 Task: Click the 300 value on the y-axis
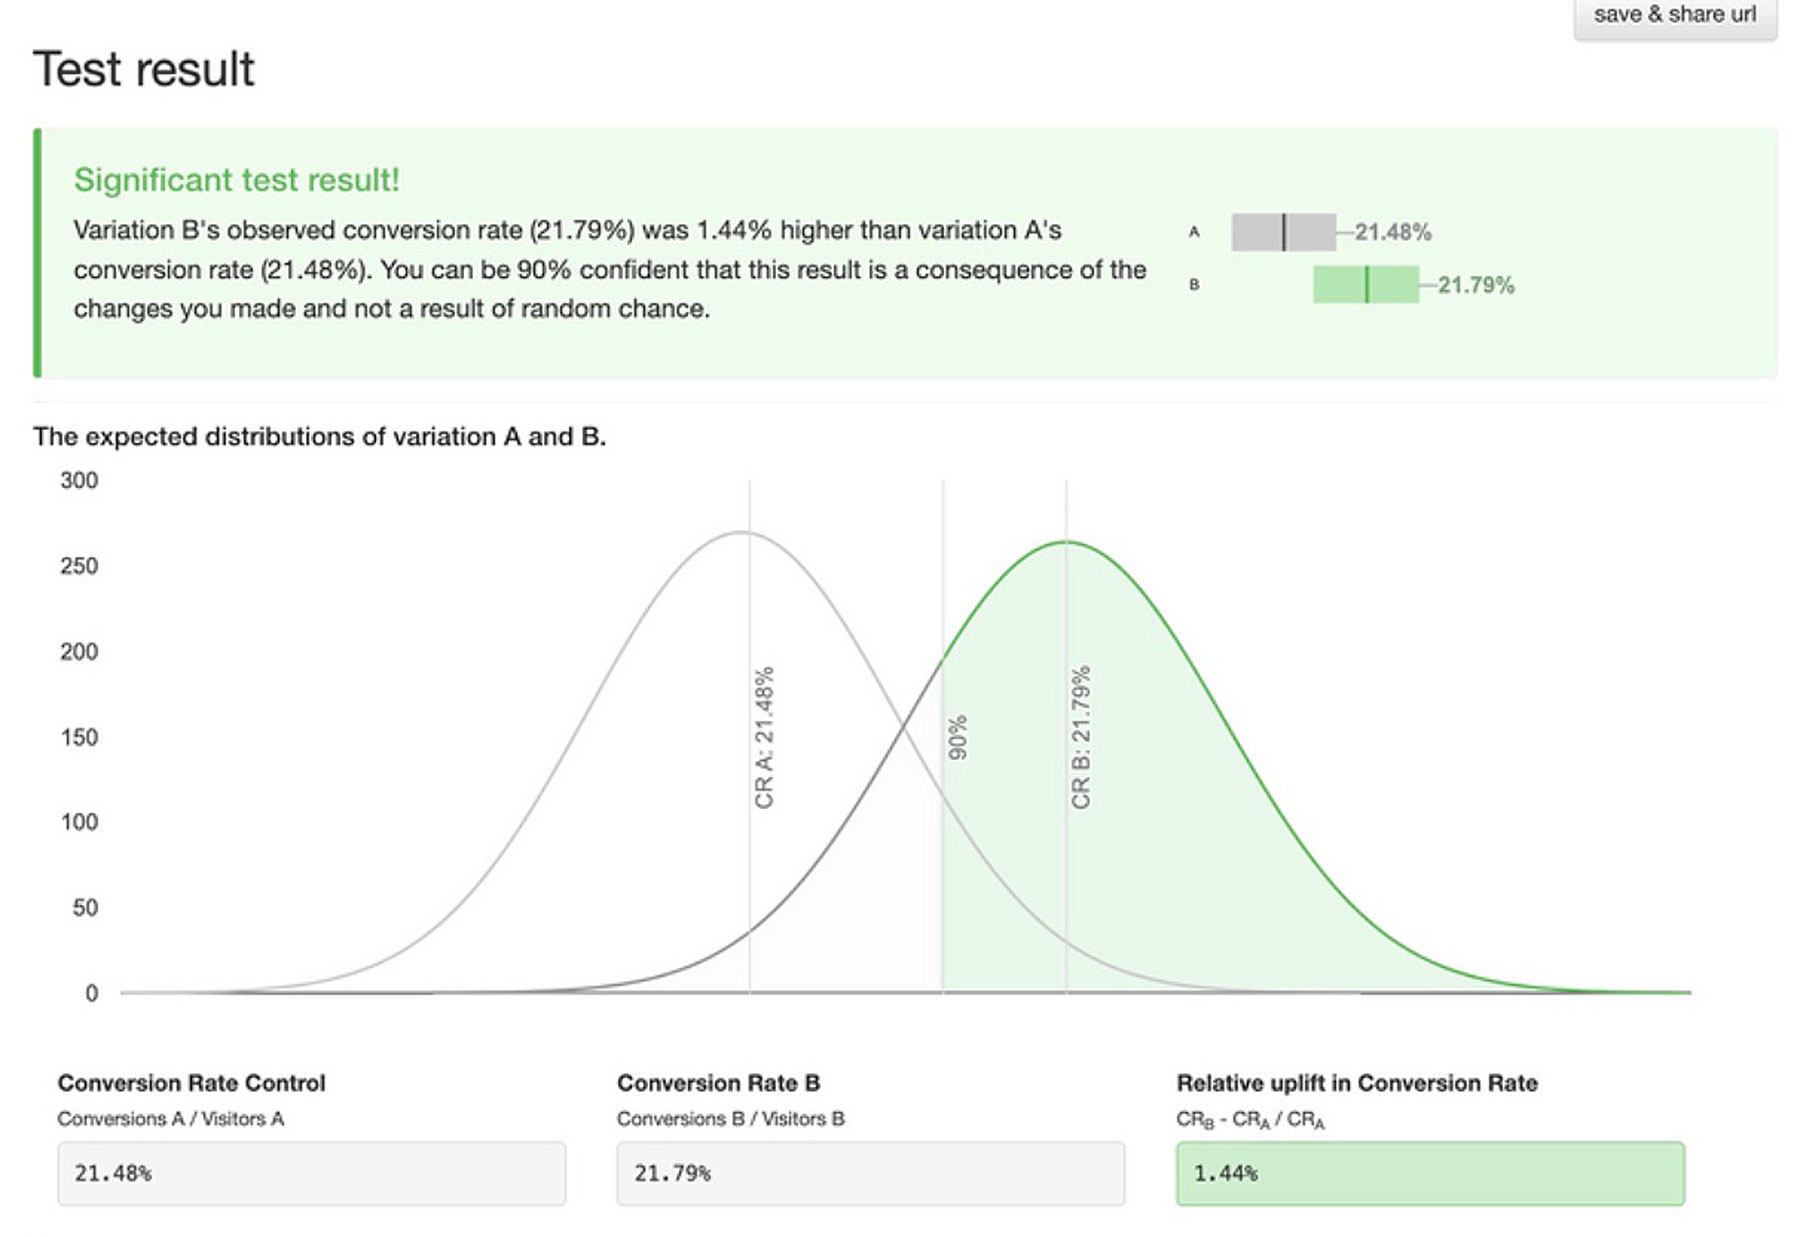pyautogui.click(x=79, y=481)
